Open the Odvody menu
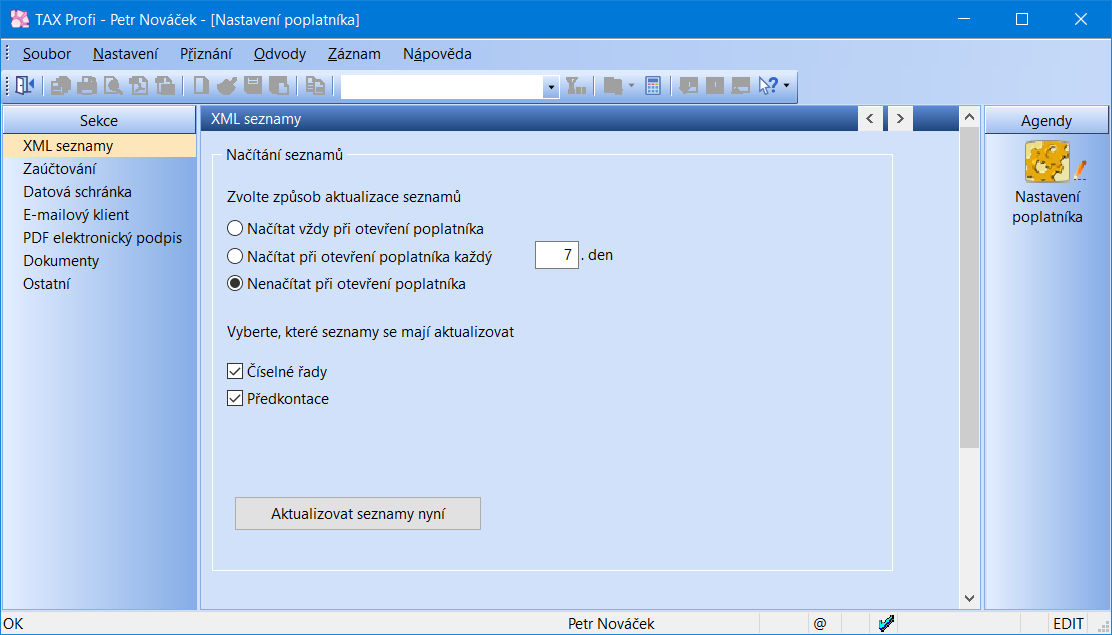 click(280, 54)
